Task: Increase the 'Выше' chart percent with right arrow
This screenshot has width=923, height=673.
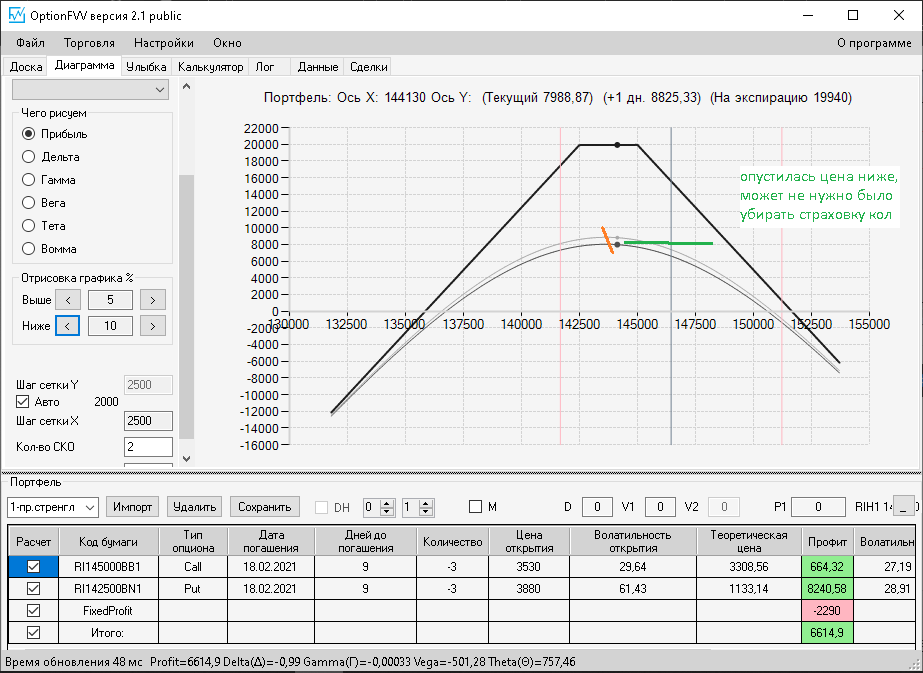Action: pos(152,300)
